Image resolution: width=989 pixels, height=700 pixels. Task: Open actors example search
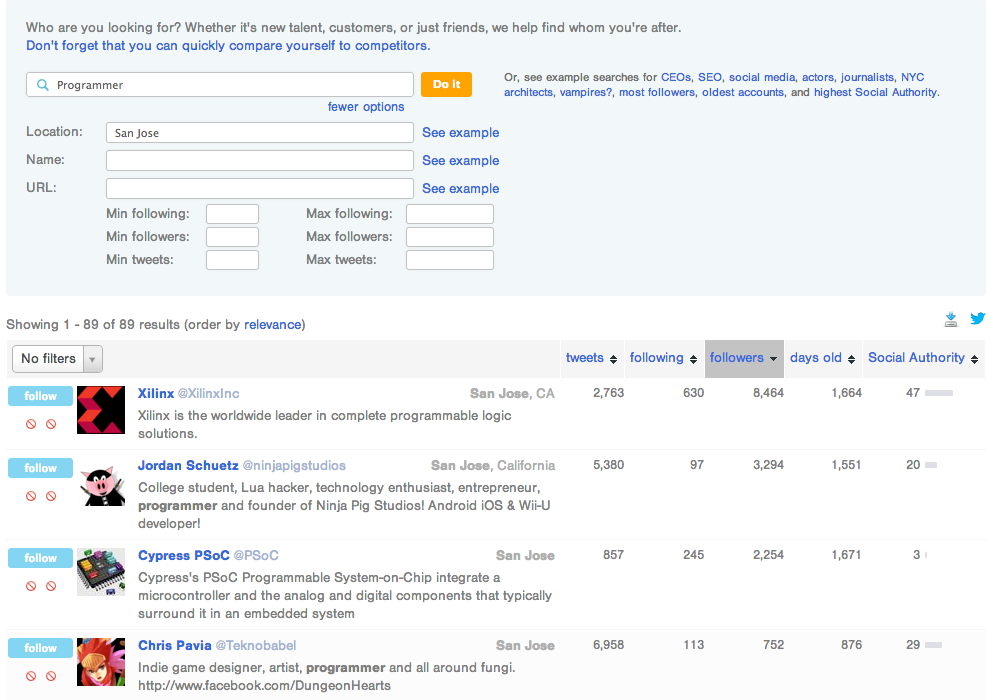(x=817, y=77)
